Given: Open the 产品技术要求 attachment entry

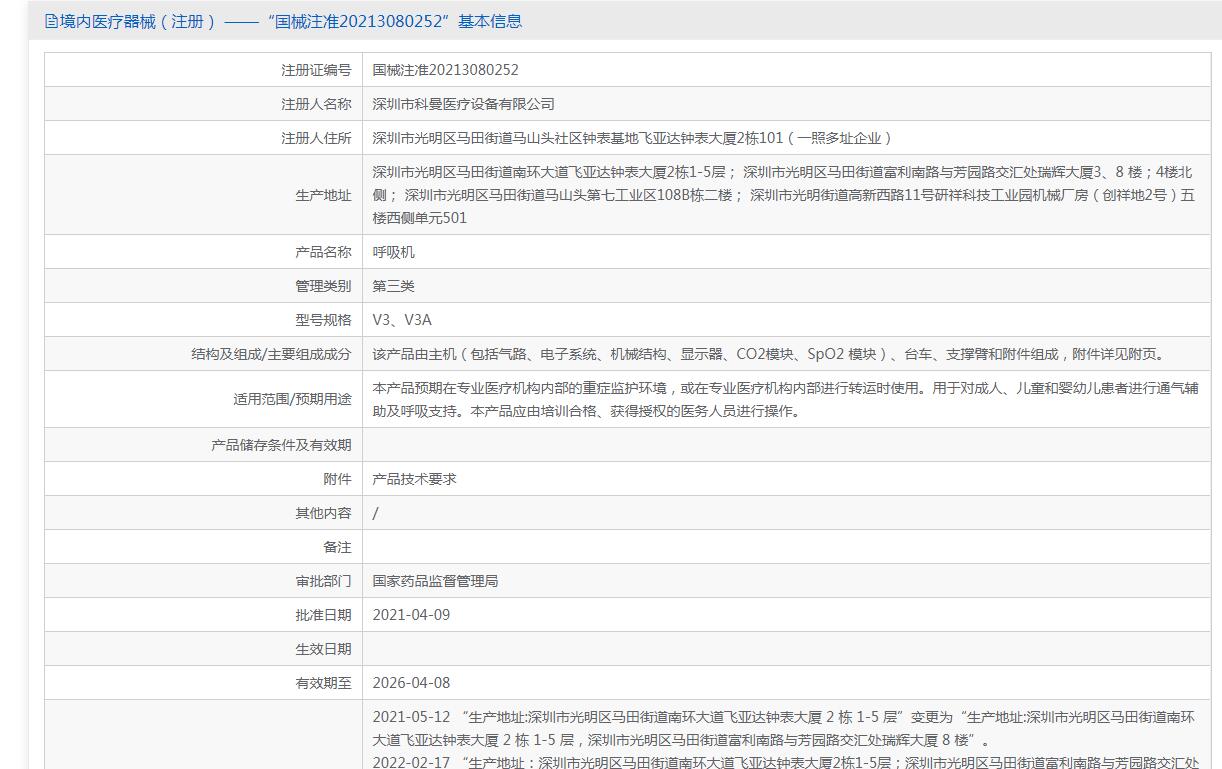Looking at the screenshot, I should point(414,479).
